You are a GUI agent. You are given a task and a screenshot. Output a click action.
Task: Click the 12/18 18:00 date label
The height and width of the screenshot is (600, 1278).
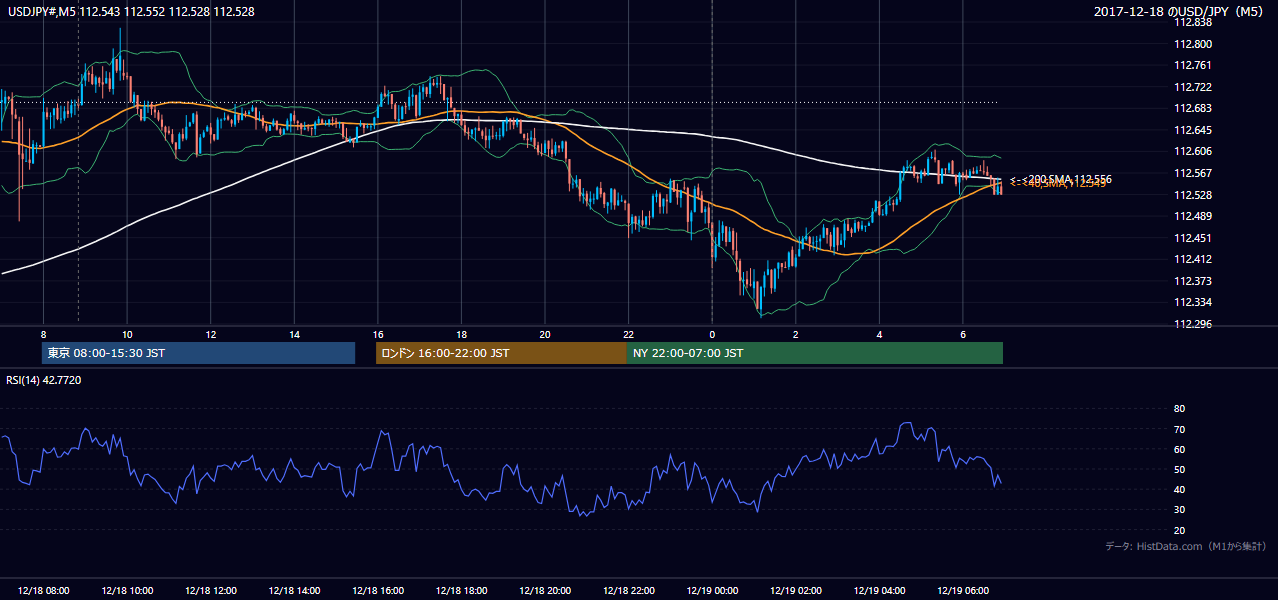pos(461,591)
